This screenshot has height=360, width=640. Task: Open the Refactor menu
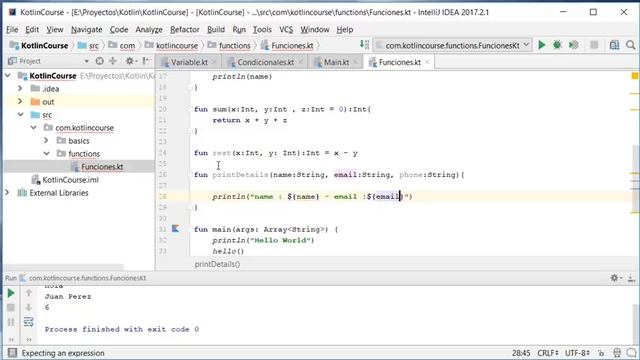coord(184,29)
